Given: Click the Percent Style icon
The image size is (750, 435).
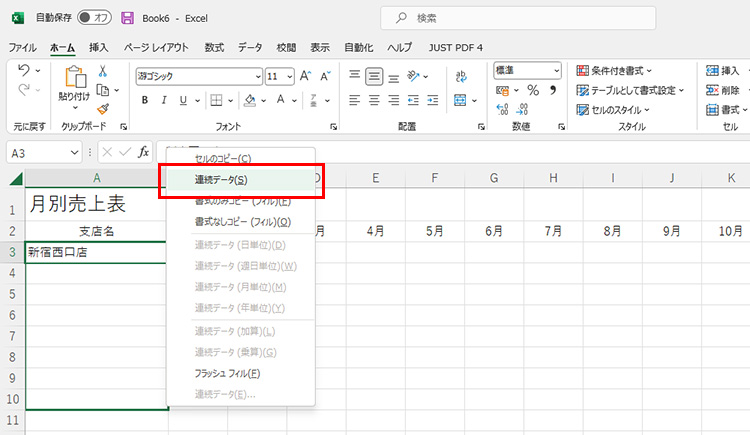Looking at the screenshot, I should (533, 90).
